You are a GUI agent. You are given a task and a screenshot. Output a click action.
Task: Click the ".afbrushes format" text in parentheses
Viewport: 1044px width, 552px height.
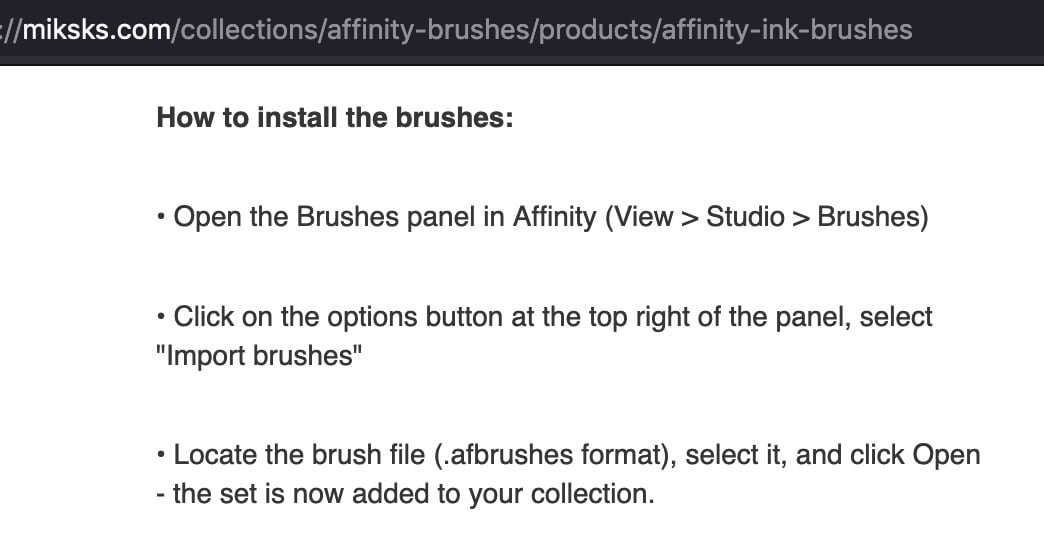pyautogui.click(x=551, y=455)
